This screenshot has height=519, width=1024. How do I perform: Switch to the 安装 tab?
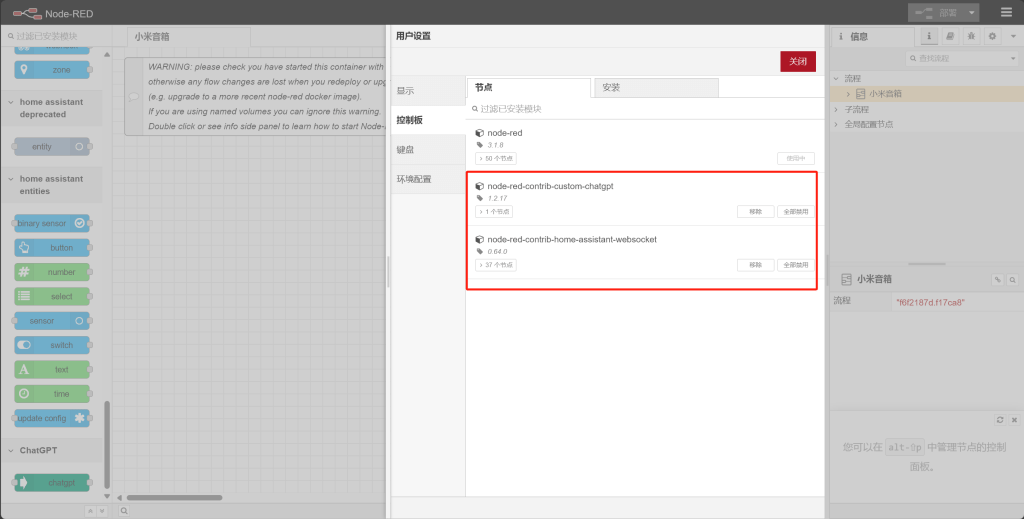pyautogui.click(x=656, y=87)
